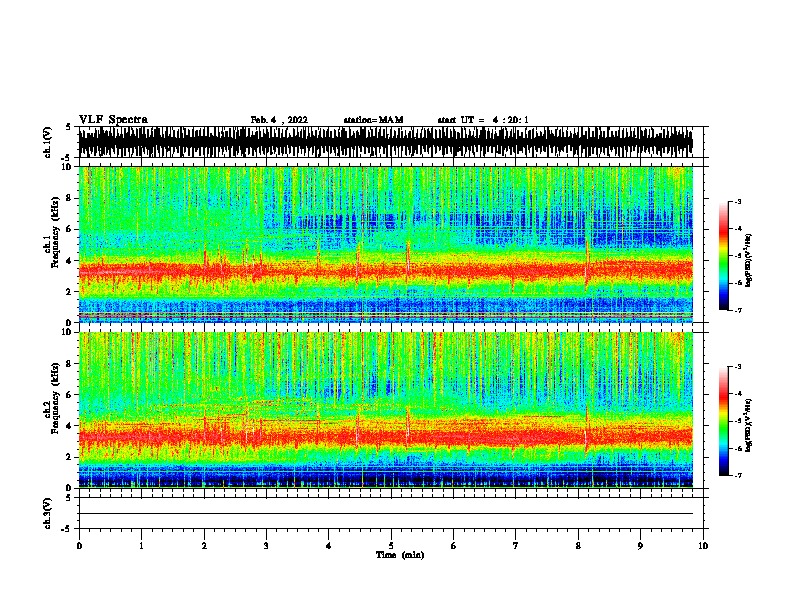The width and height of the screenshot is (792, 612).
Task: Click tick label "2" on the Time axis
Action: pos(204,546)
